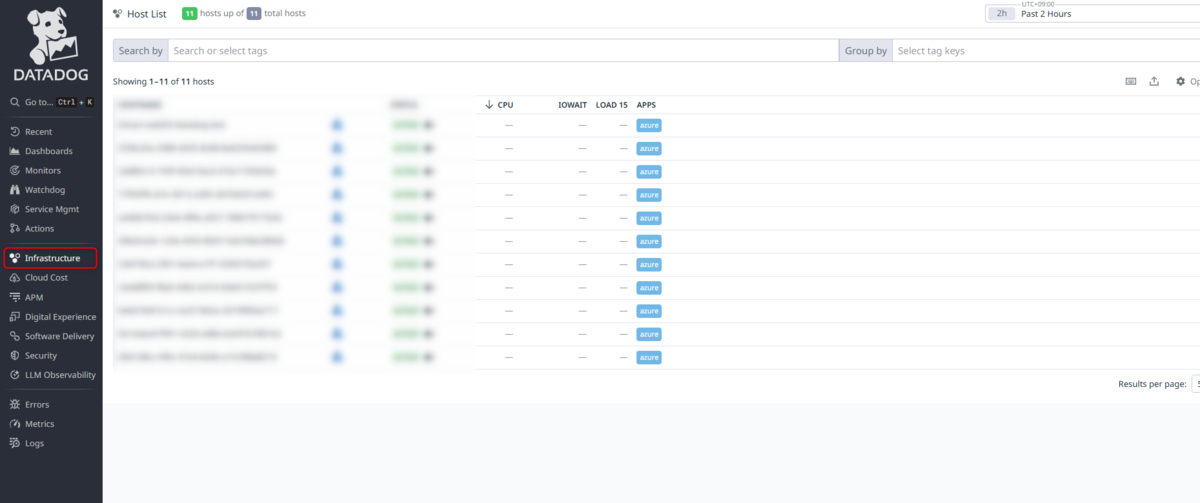Click the Datadog dog logo
1200x503 pixels.
tap(51, 37)
